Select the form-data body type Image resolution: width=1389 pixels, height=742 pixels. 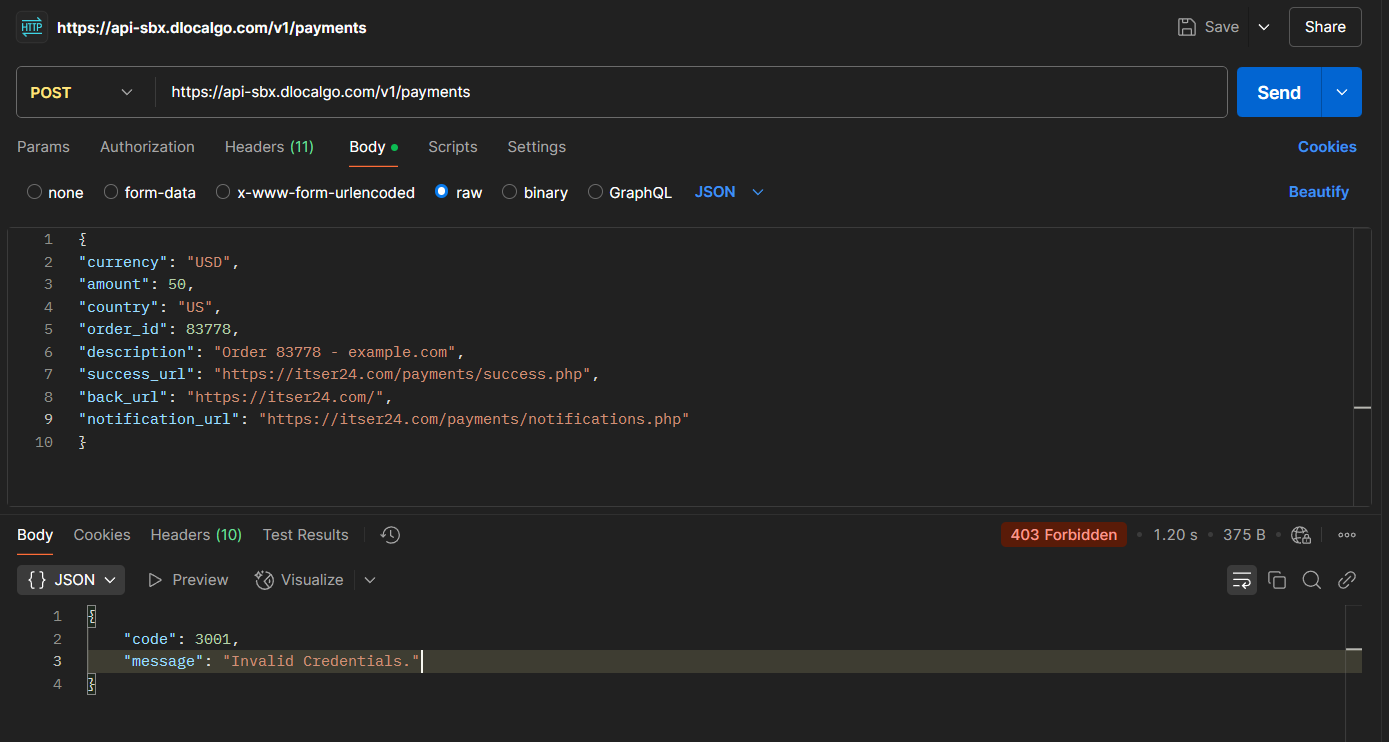tap(111, 192)
